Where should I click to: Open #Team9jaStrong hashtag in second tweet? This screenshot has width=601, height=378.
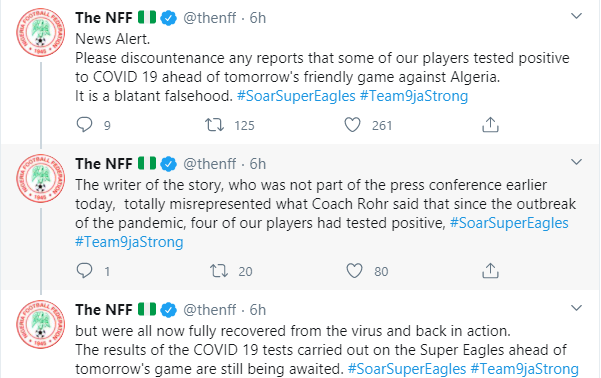[x=129, y=242]
